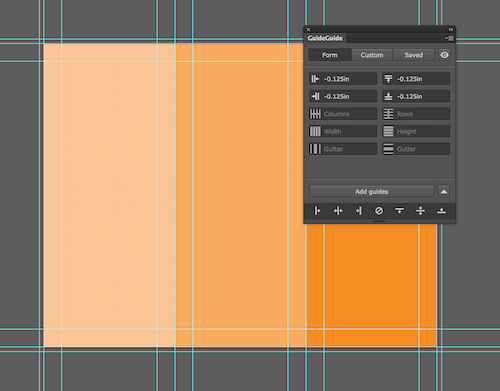
Task: Switch to the Custom tab
Action: pos(372,55)
